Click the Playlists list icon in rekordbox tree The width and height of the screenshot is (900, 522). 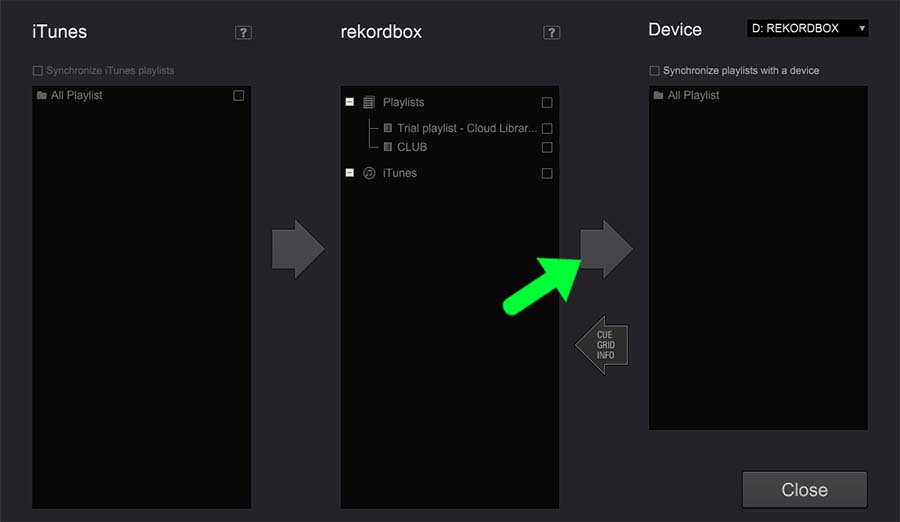[x=369, y=102]
